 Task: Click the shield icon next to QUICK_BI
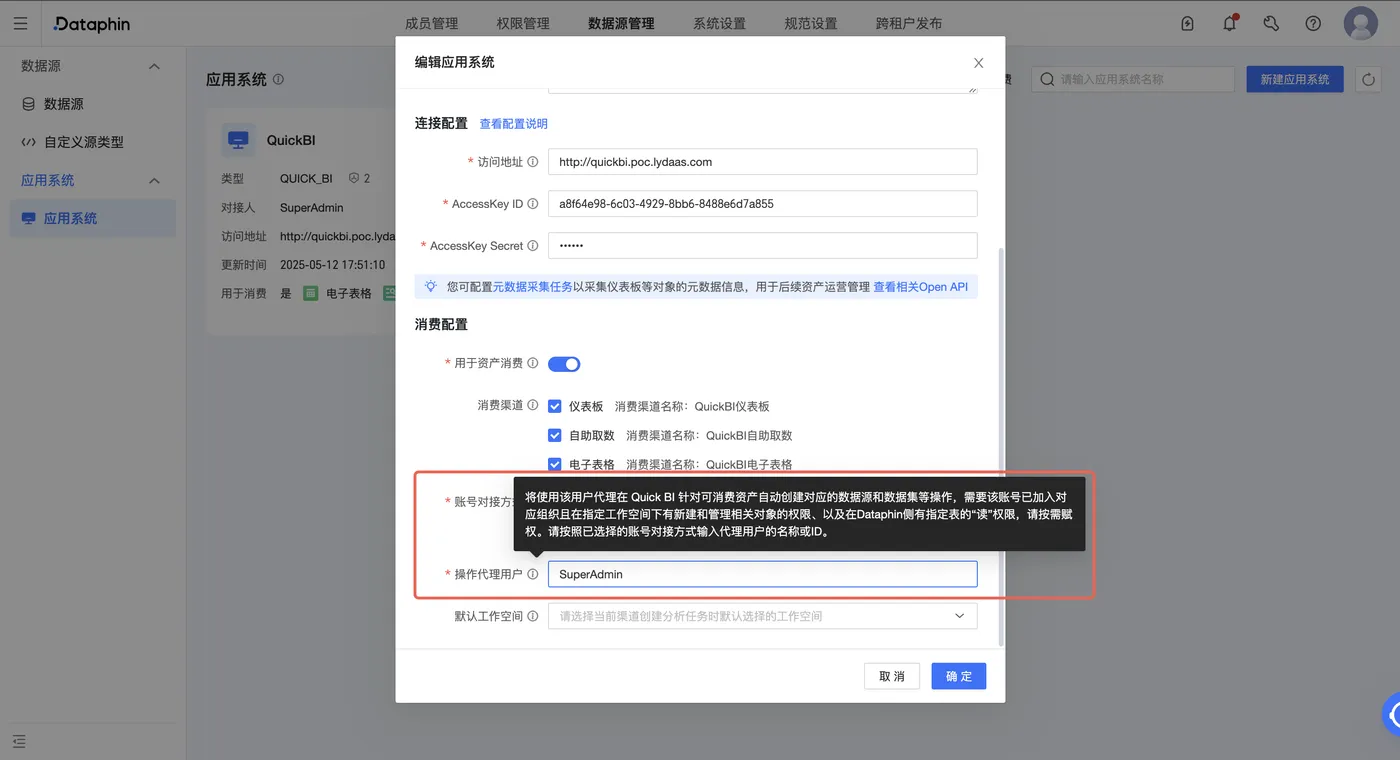pyautogui.click(x=354, y=178)
